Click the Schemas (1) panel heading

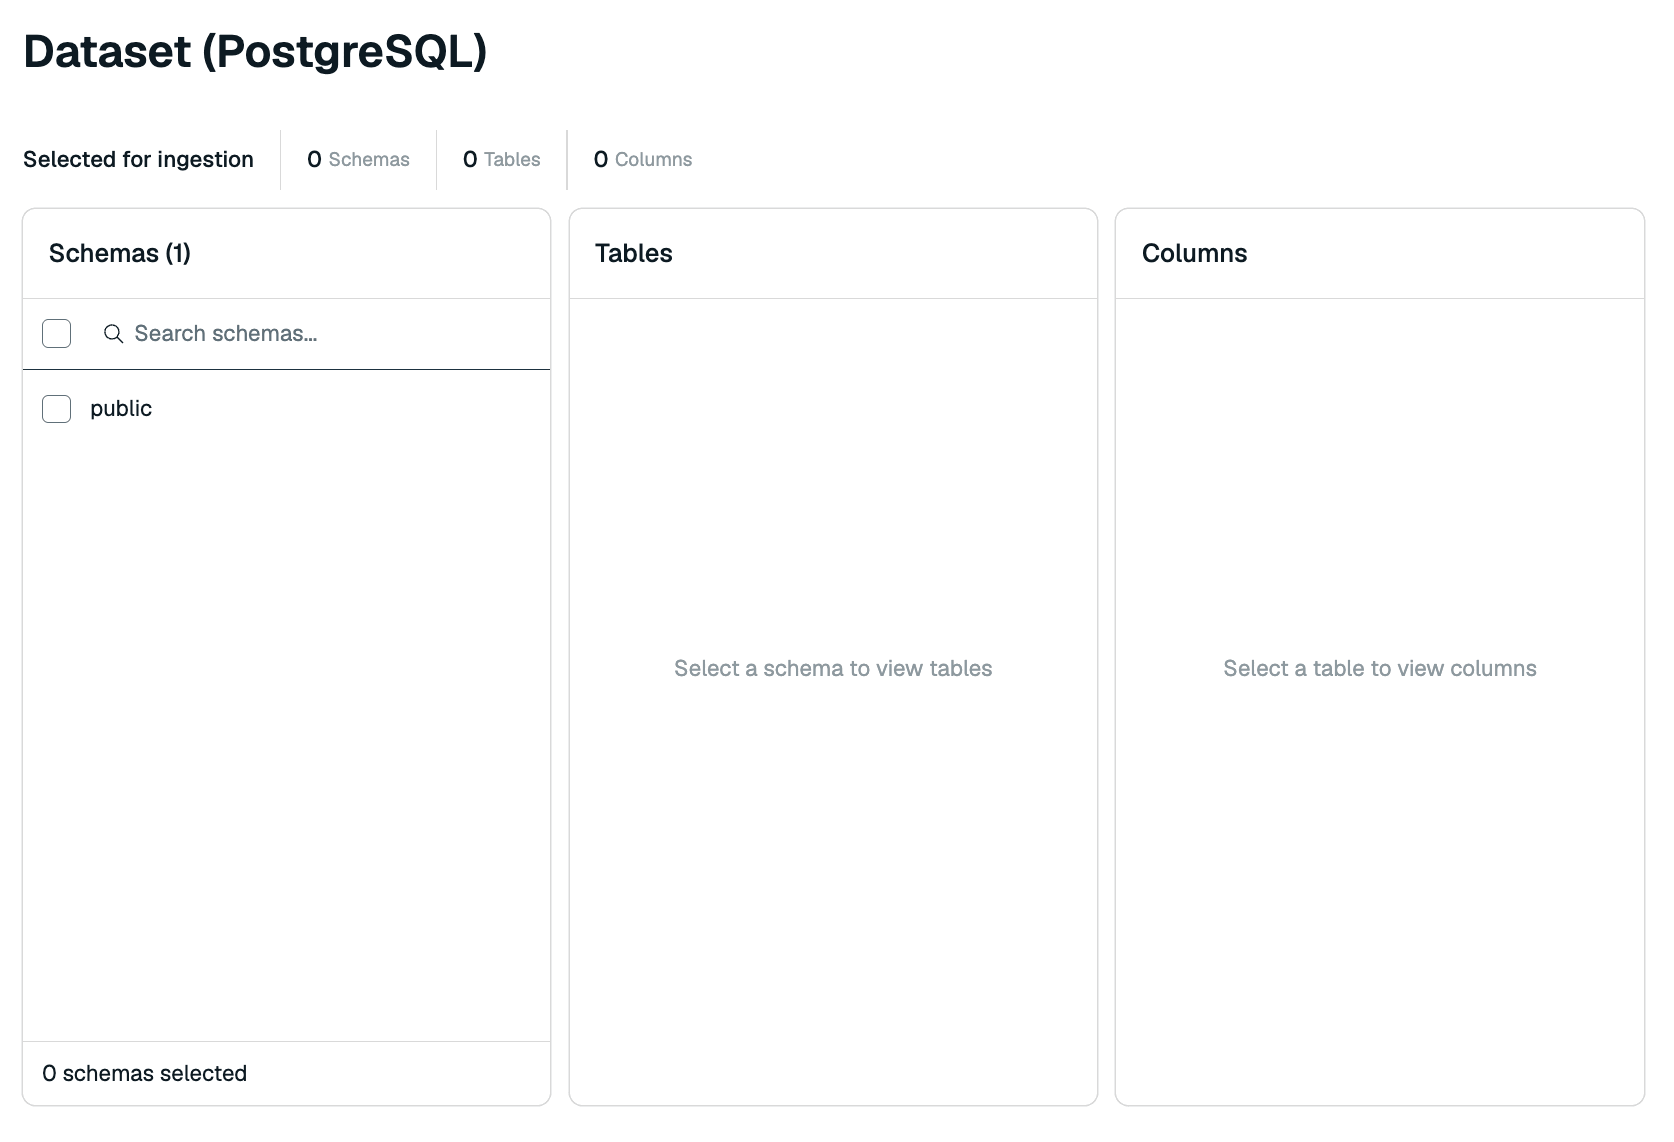click(120, 254)
